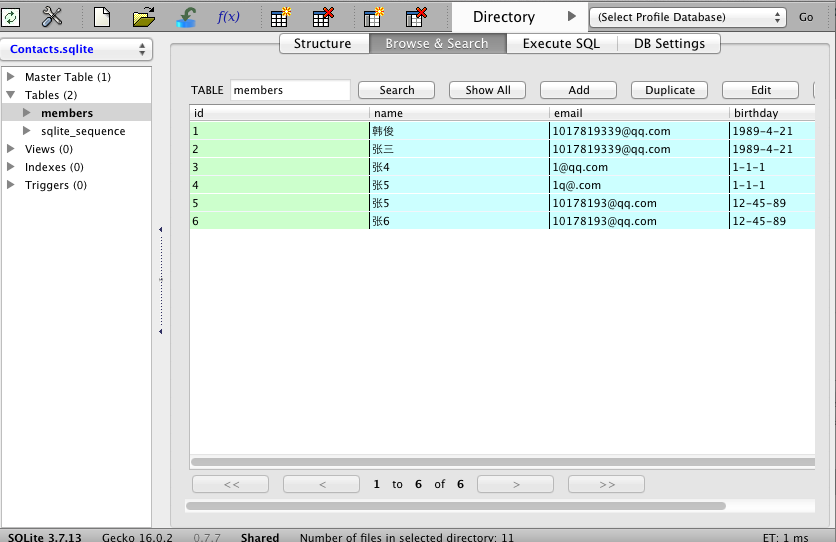Collapse the Tables tree node
Viewport: 836px width, 542px height.
10,95
